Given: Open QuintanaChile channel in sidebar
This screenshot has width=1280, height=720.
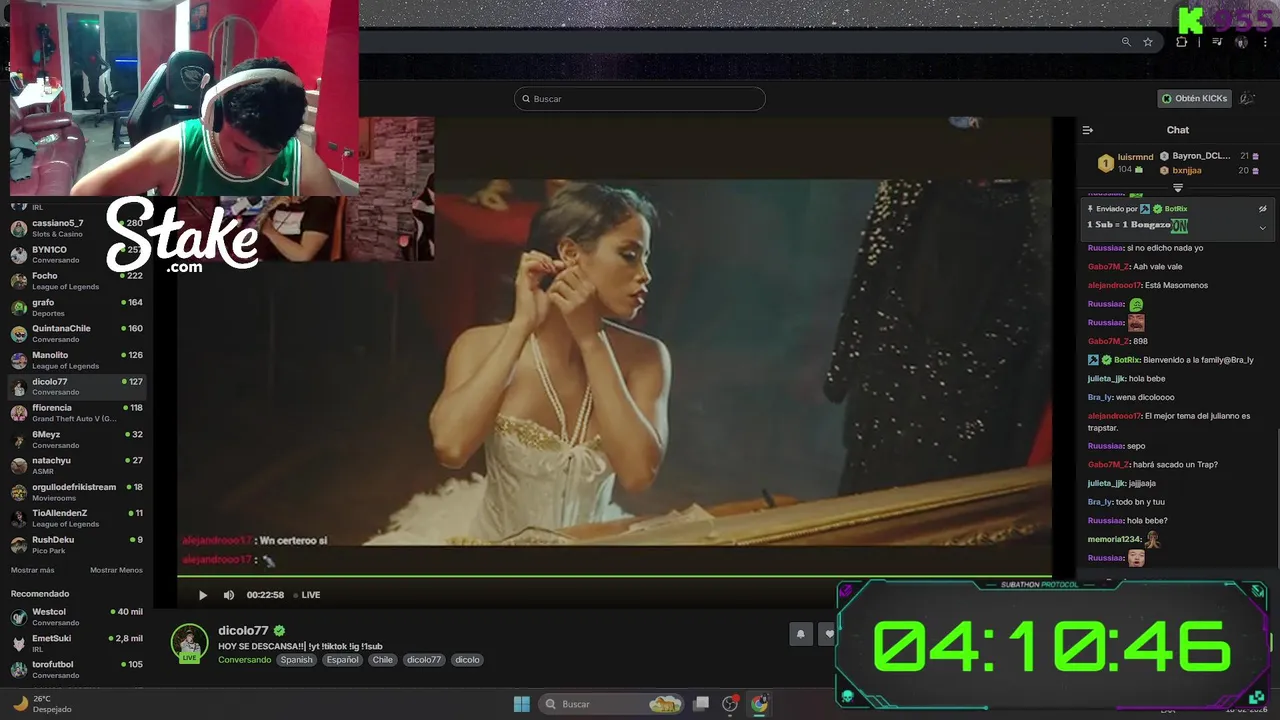Looking at the screenshot, I should [x=77, y=333].
